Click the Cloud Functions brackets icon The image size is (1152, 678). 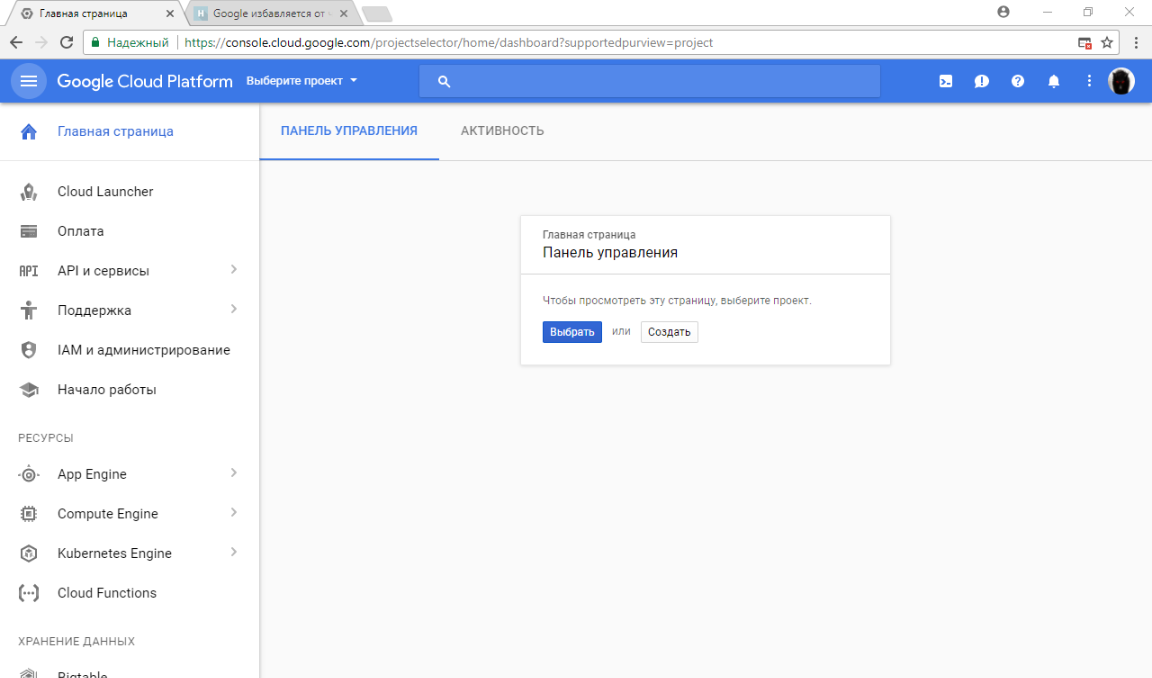pos(29,594)
